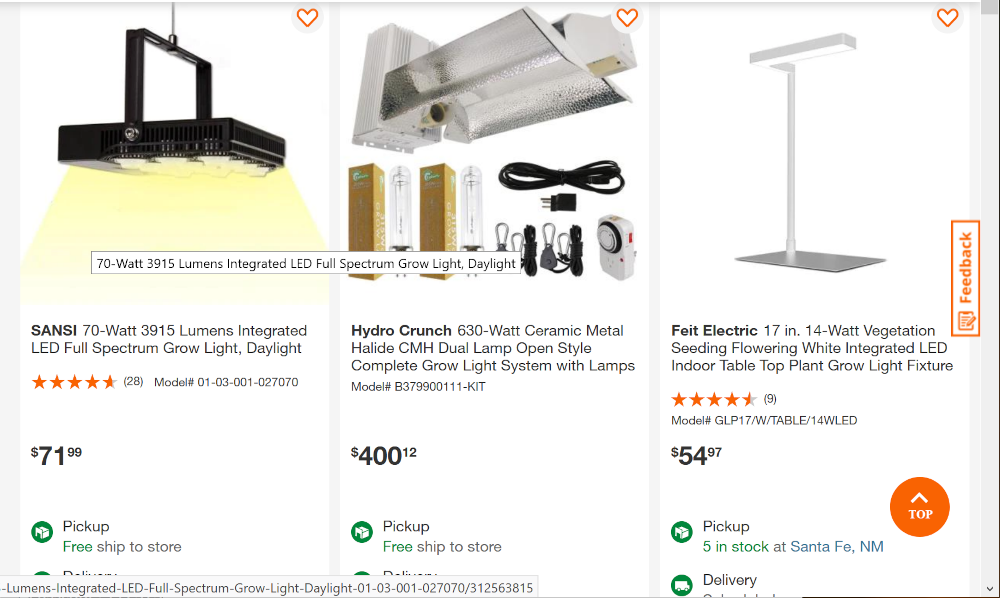Click the SANSI pickup store icon

[x=42, y=532]
